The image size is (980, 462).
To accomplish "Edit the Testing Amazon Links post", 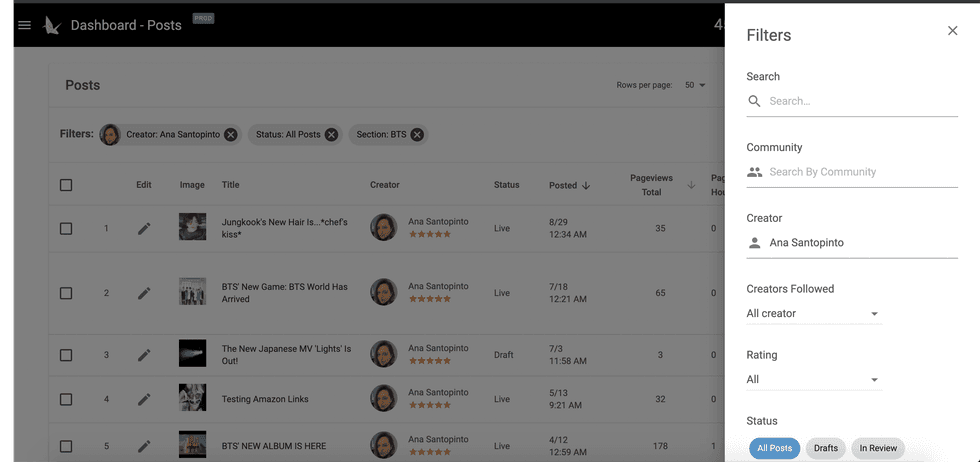I will (144, 399).
